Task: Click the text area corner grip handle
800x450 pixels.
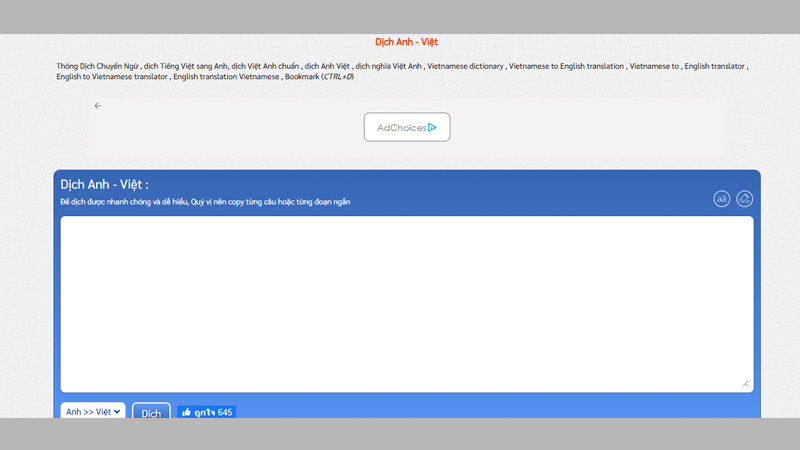Action: coord(745,384)
